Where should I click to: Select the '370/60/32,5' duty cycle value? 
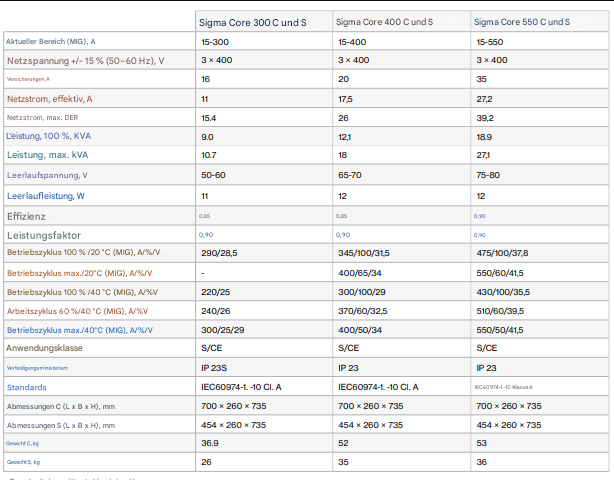click(x=363, y=311)
